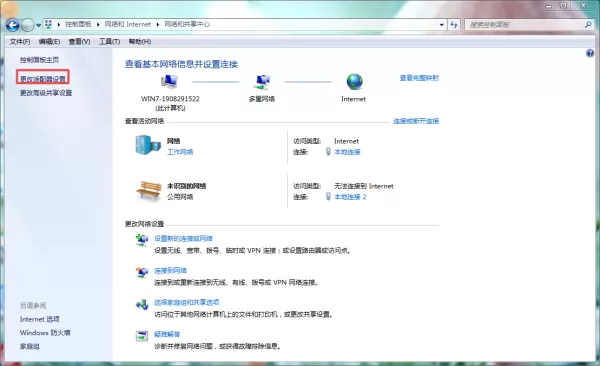The image size is (600, 366).
Task: Minimize the Network and Sharing Center window
Action: pos(549,6)
